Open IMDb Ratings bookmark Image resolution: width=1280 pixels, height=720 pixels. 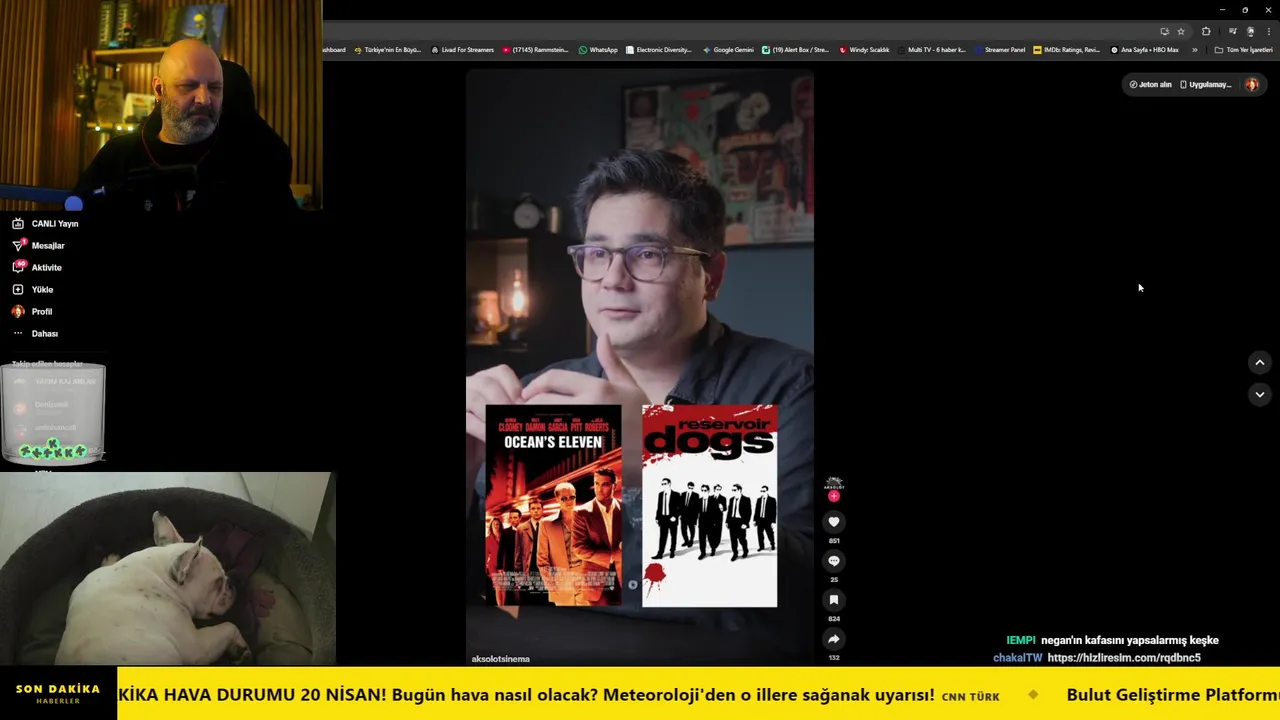[1066, 50]
